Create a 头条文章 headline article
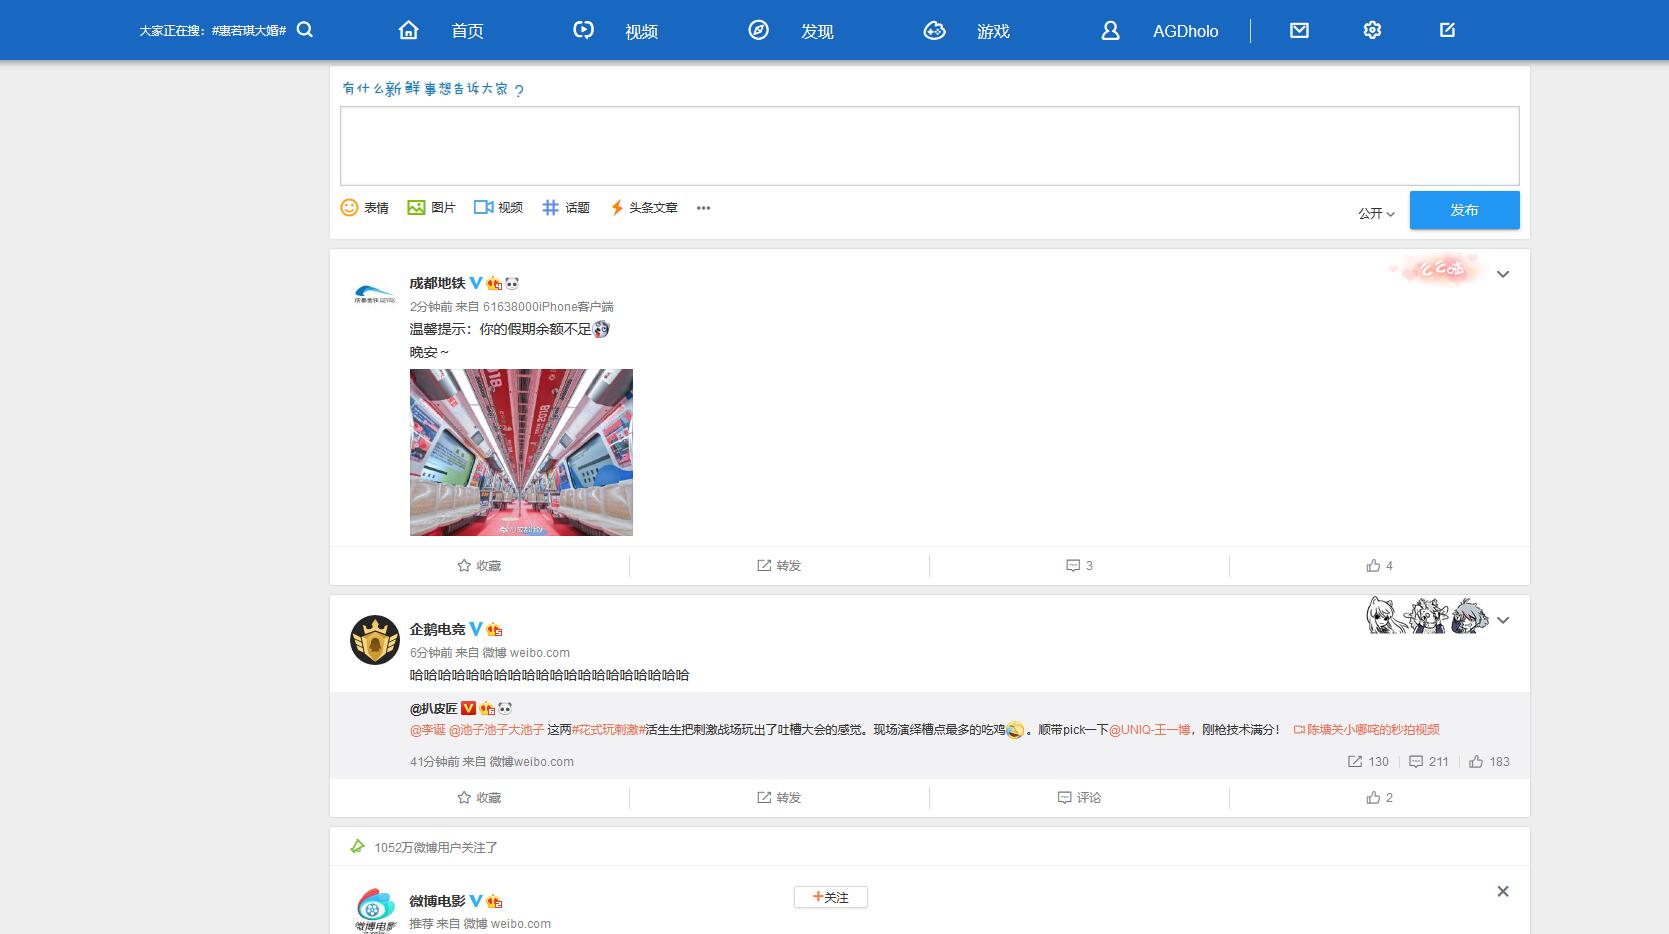This screenshot has height=934, width=1669. (x=644, y=208)
